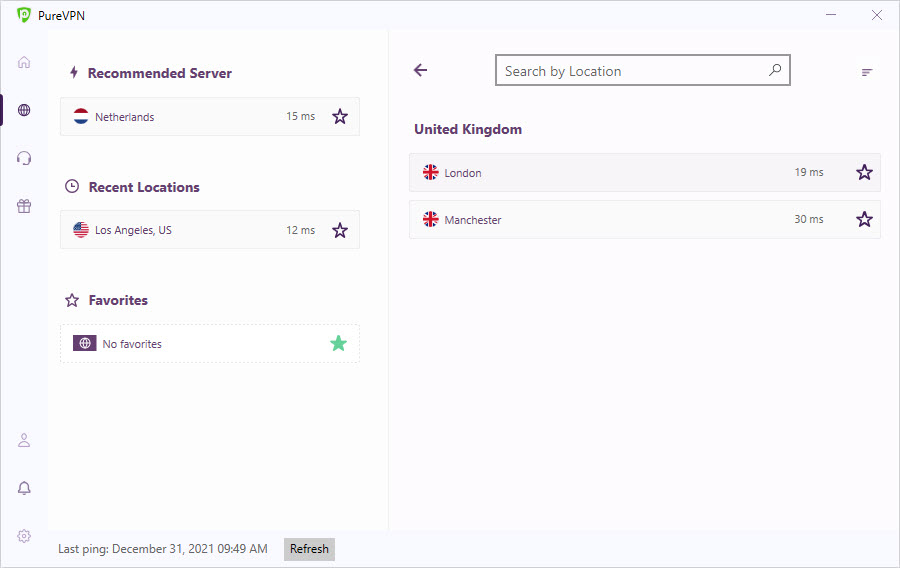Click the 30 ms Manchester ping value
900x568 pixels.
tap(809, 219)
